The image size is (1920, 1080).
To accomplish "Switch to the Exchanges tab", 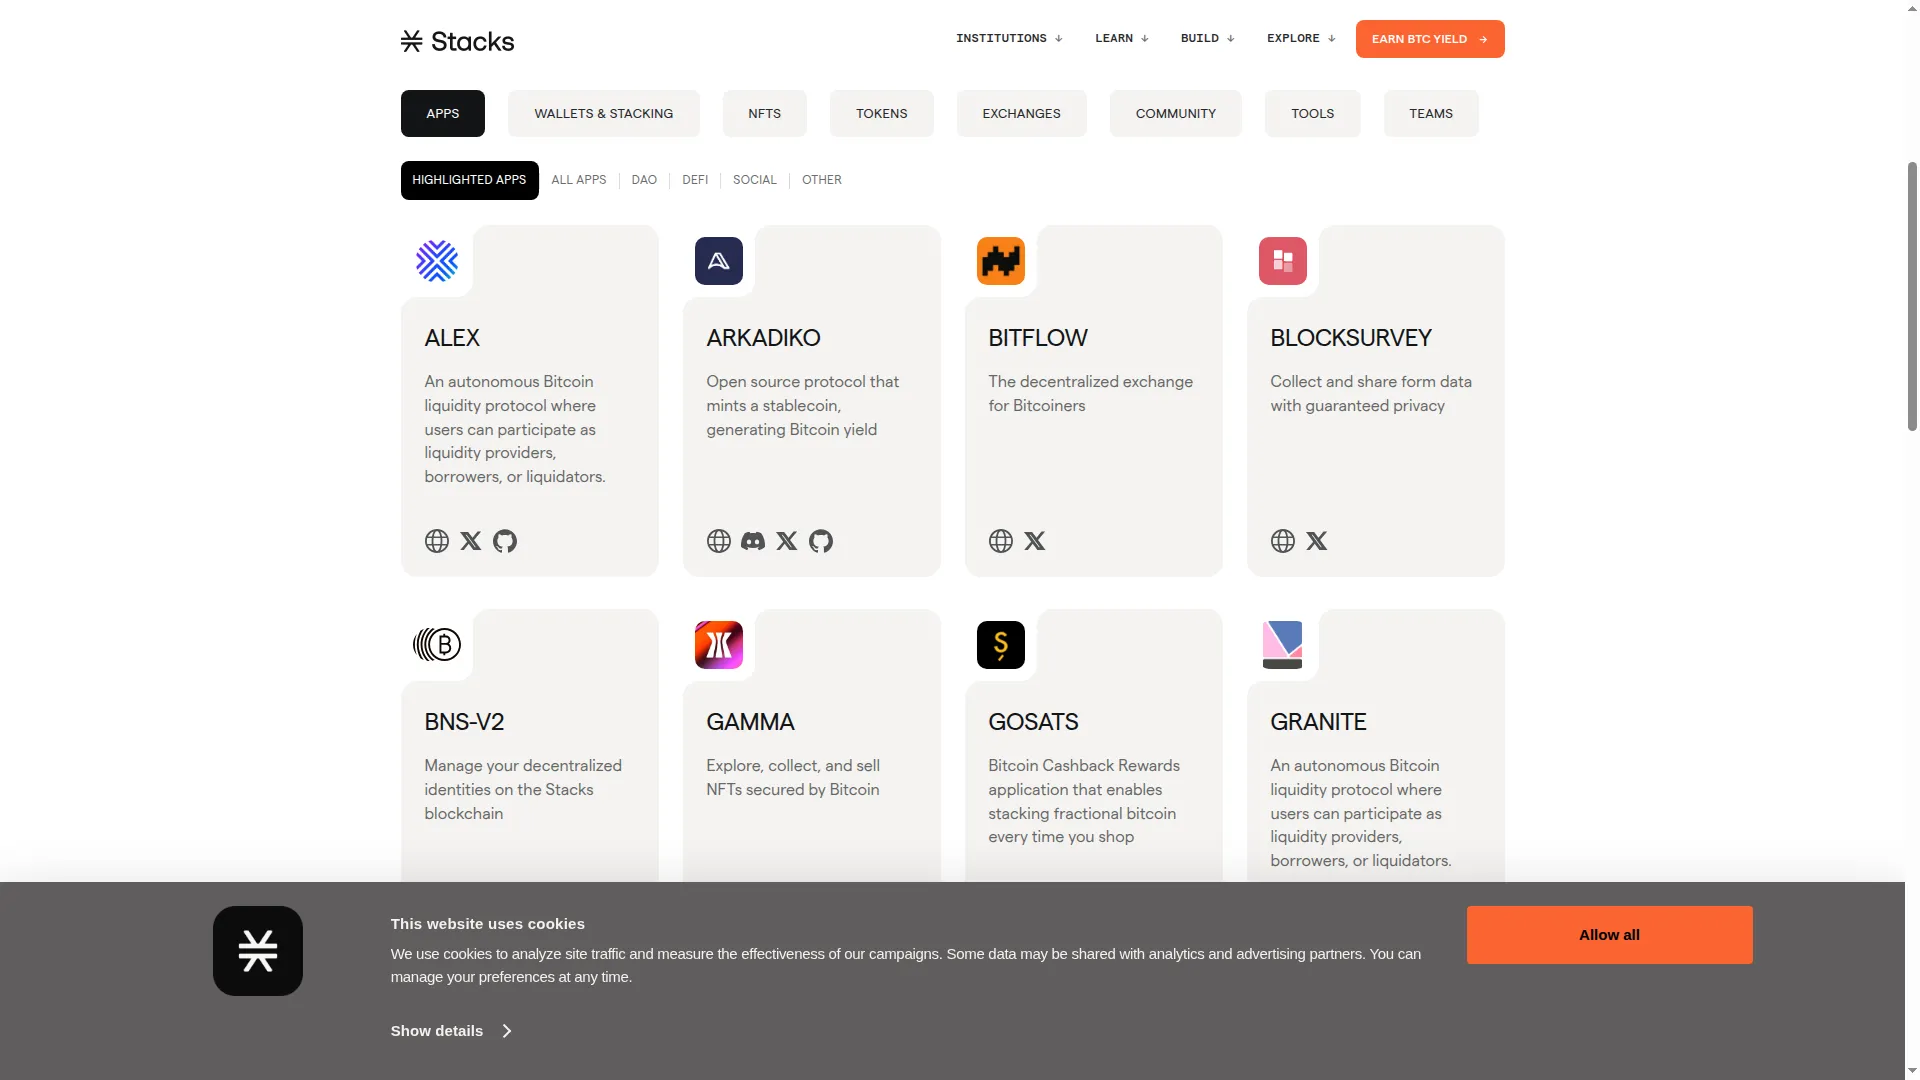I will (1022, 113).
